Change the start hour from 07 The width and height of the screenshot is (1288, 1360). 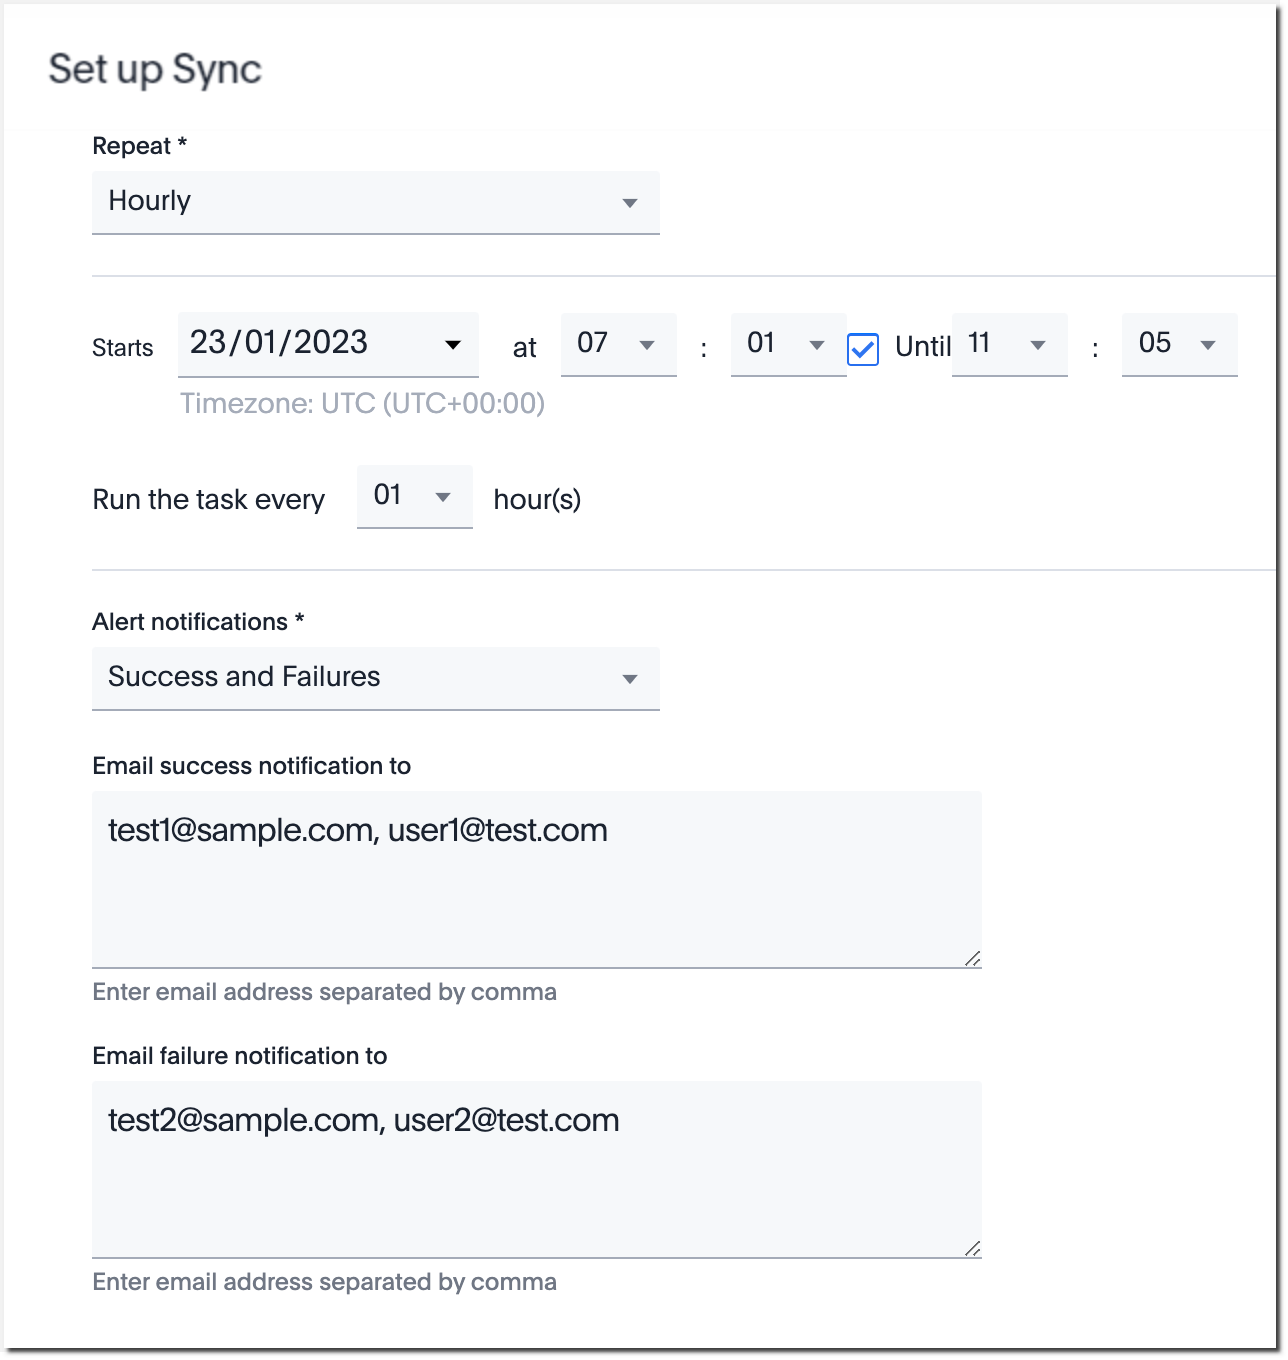pyautogui.click(x=617, y=344)
